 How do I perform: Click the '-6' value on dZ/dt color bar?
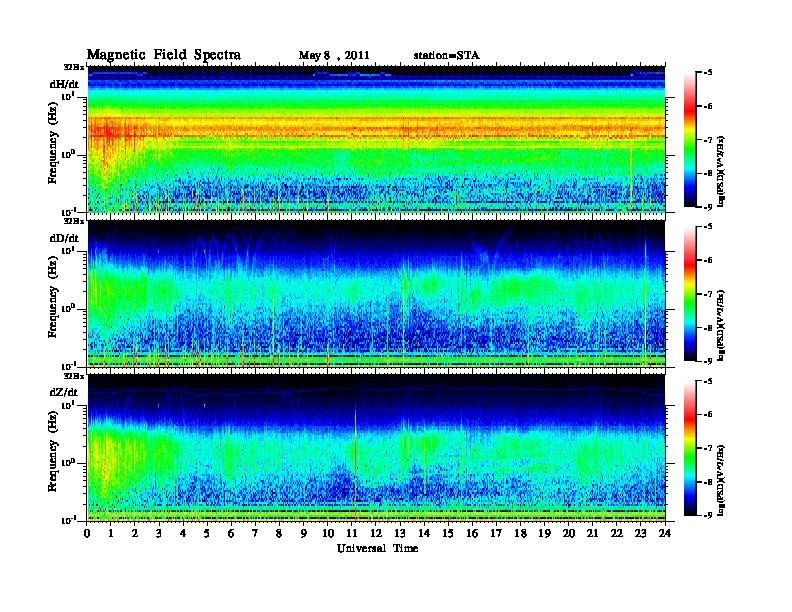coord(707,414)
